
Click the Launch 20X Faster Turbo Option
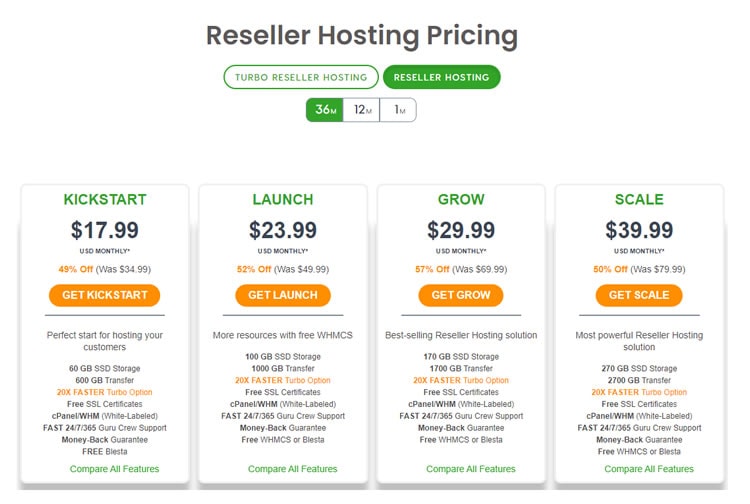click(x=283, y=380)
